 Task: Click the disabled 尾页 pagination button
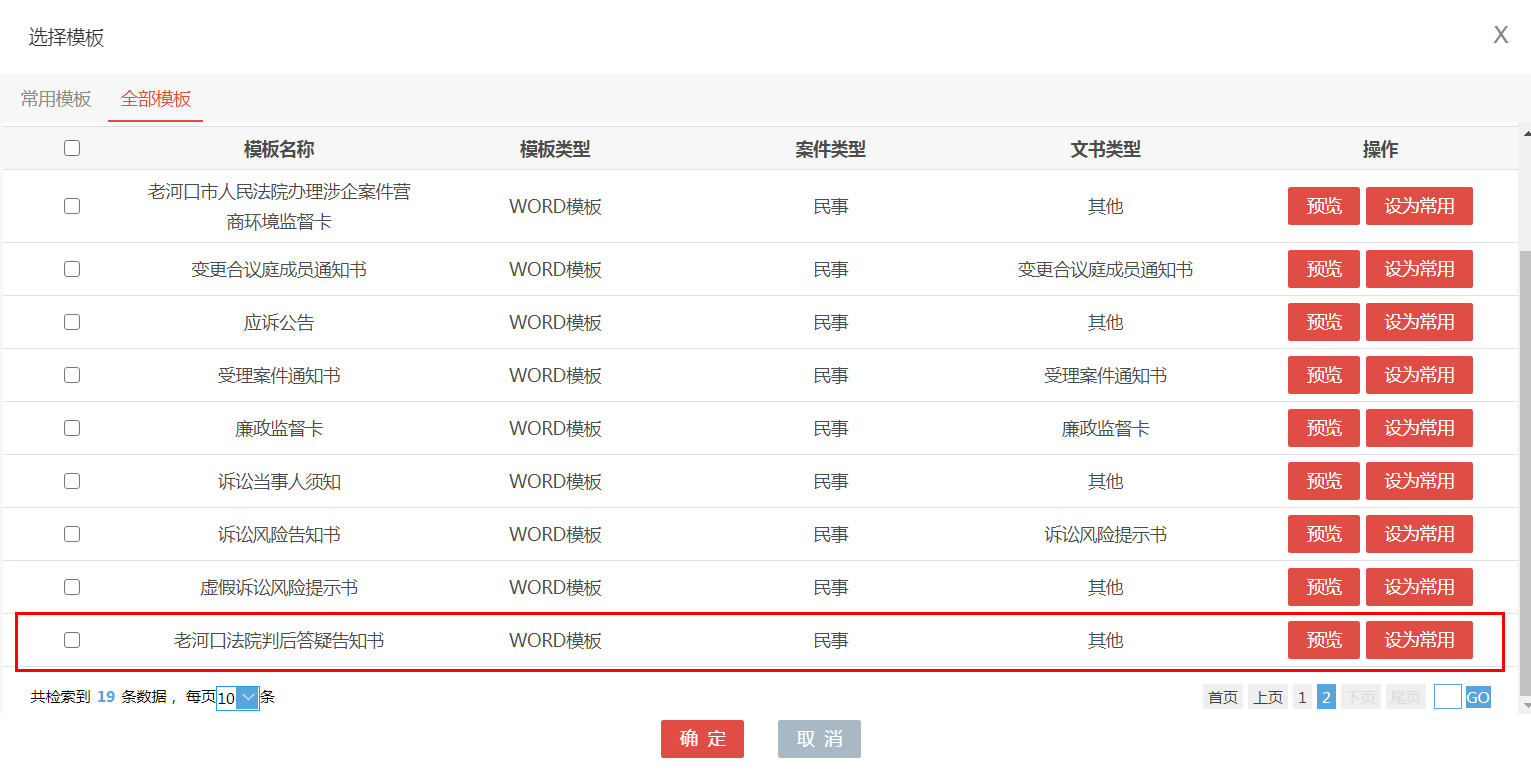coord(1406,698)
